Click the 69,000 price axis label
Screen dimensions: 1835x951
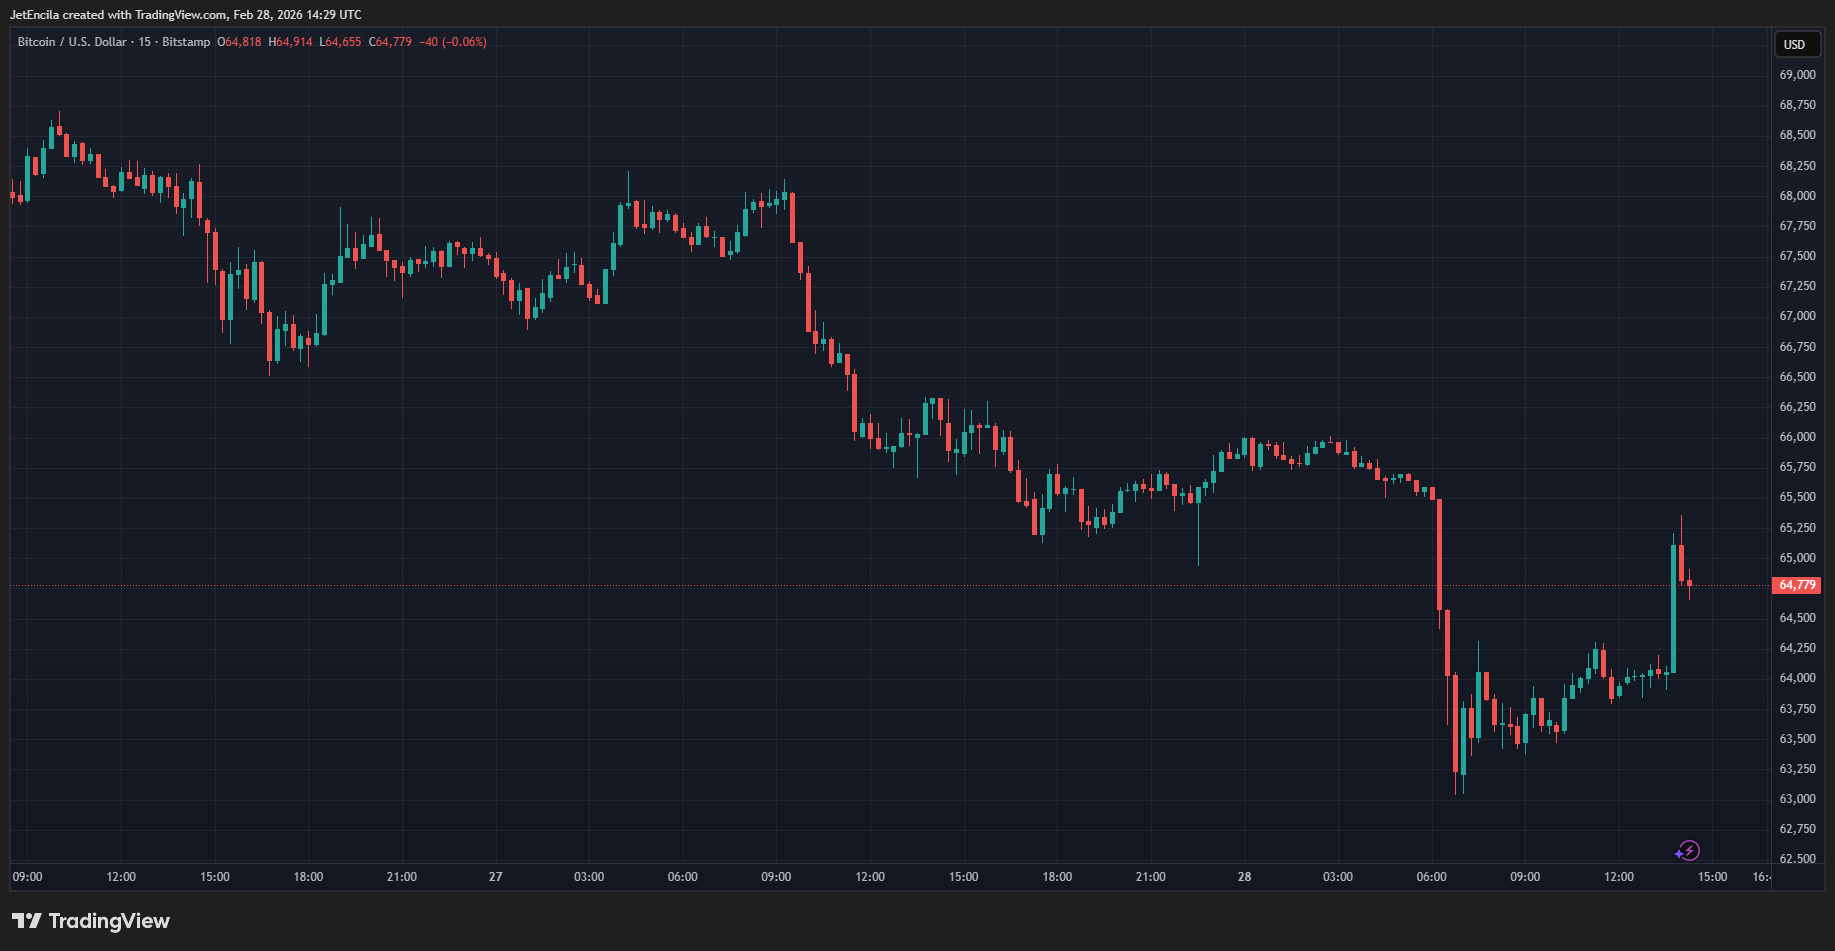[1797, 75]
